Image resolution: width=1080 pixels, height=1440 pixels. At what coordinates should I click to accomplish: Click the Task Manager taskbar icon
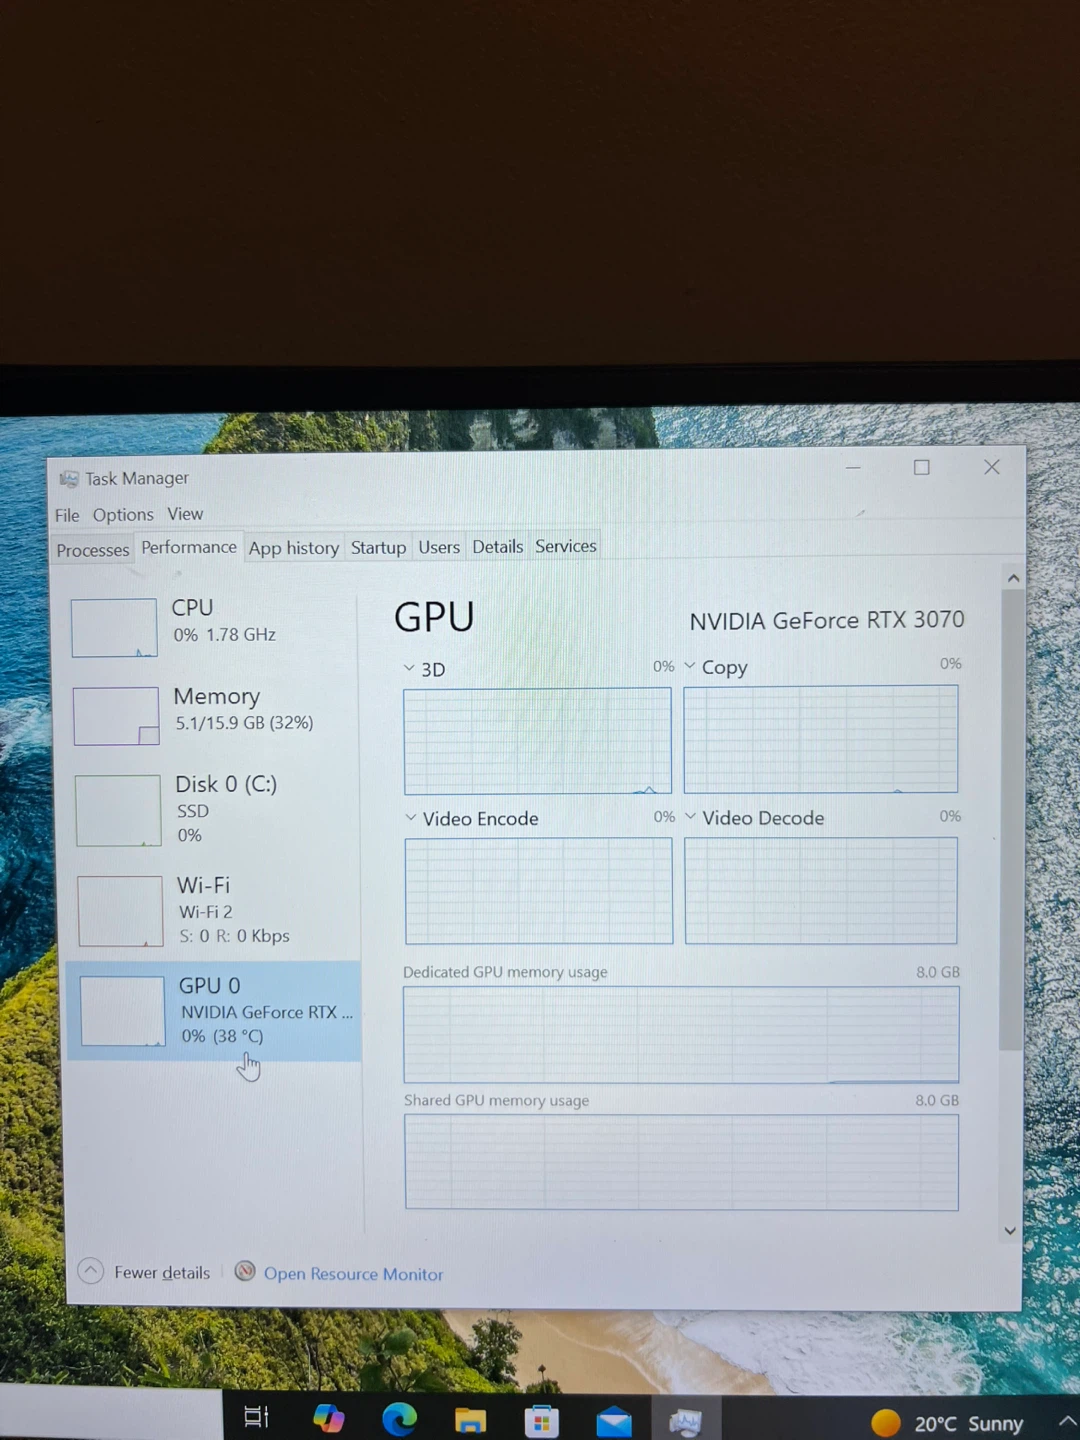pyautogui.click(x=685, y=1421)
